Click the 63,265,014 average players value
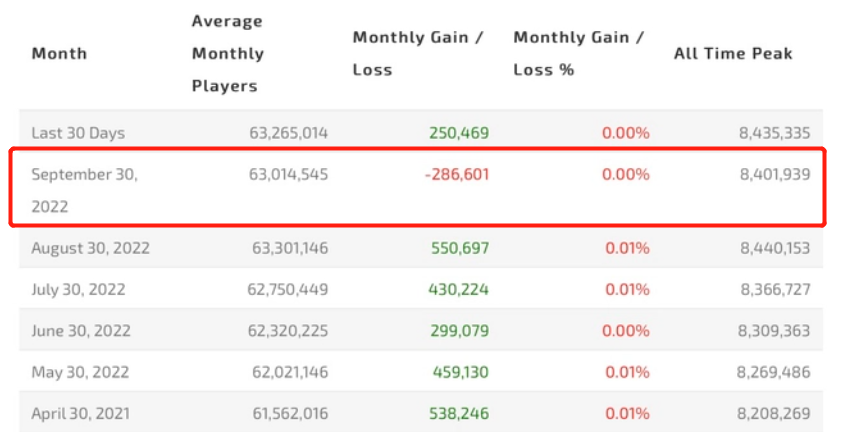This screenshot has width=846, height=432. tap(288, 133)
